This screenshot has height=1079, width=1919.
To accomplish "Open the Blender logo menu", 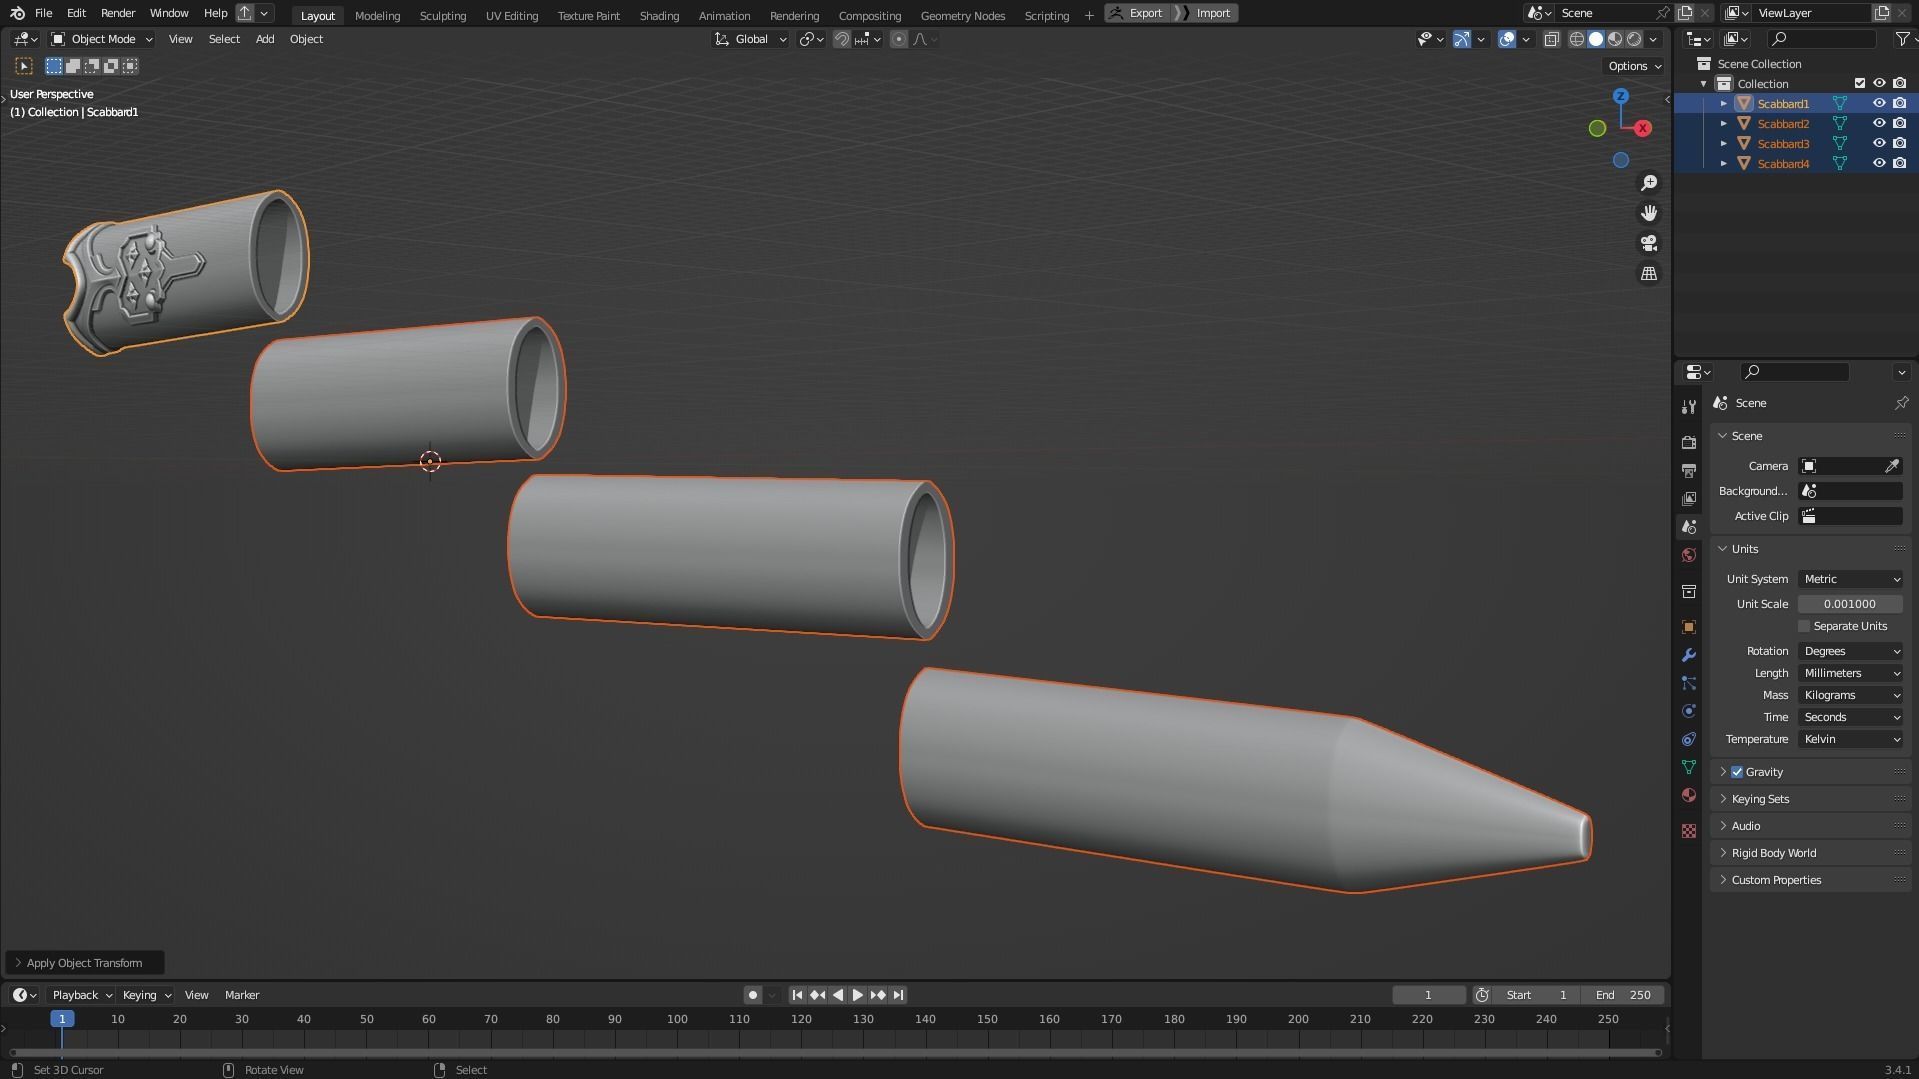I will [x=17, y=13].
